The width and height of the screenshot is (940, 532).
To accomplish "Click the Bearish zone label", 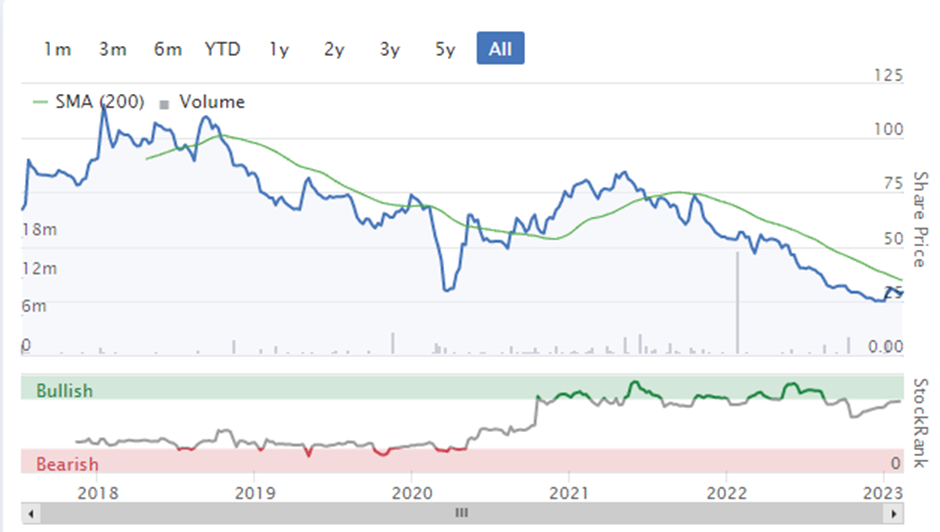I will [x=67, y=464].
